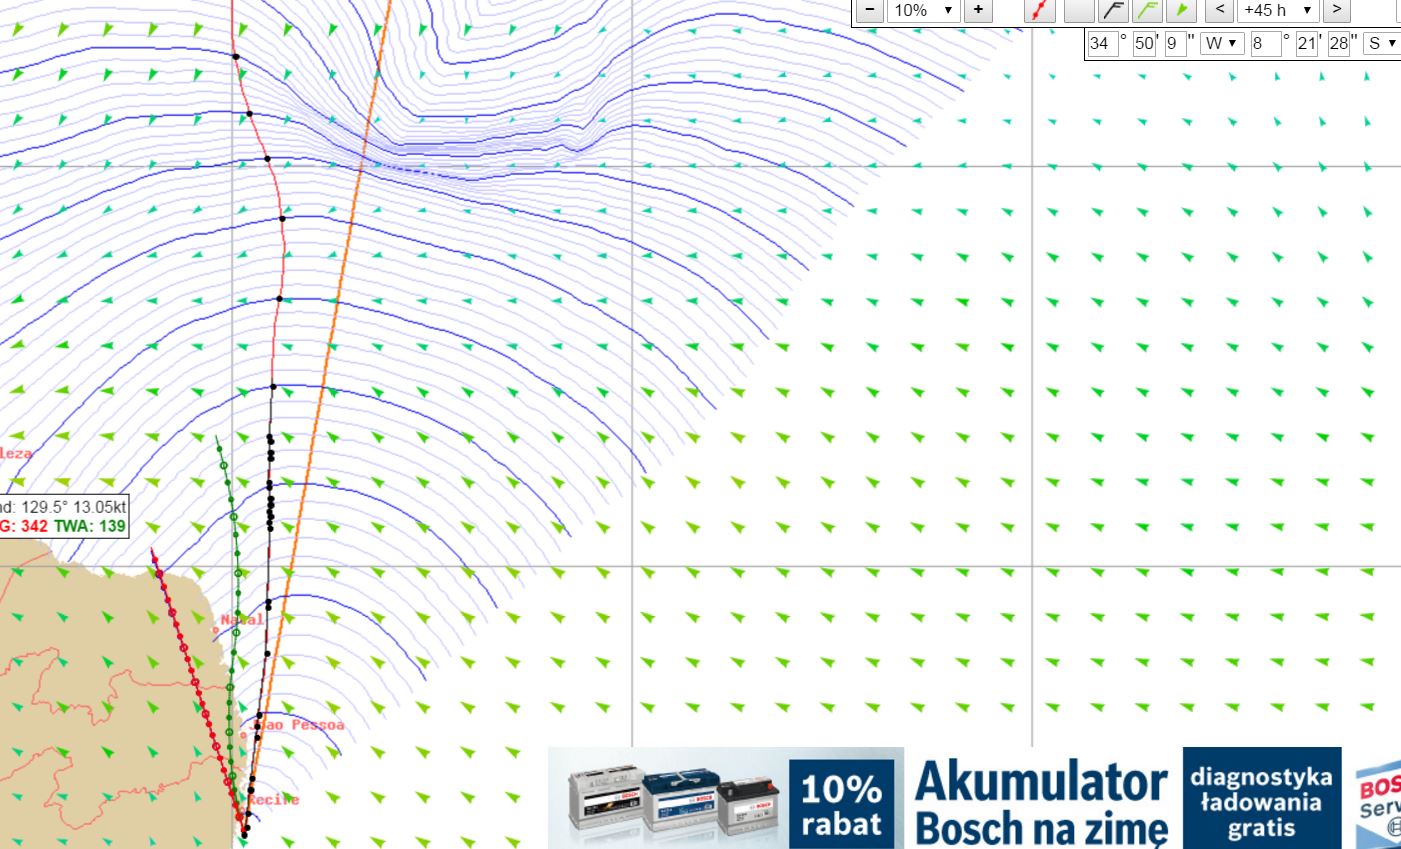
Task: Click the Recife city label
Action: (273, 799)
